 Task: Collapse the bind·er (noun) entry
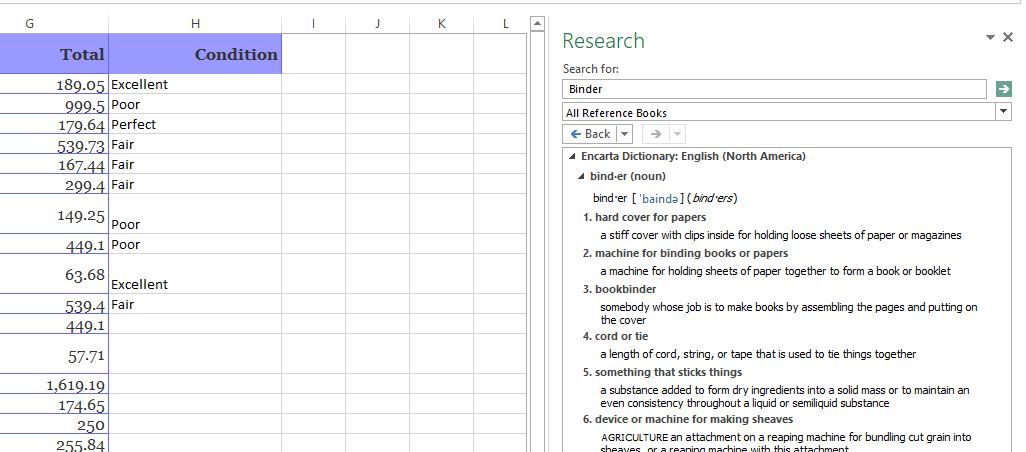point(581,176)
